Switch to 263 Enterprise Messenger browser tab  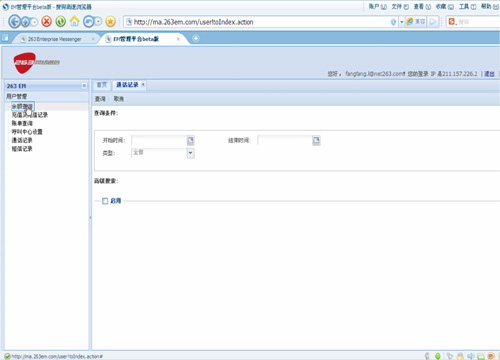click(x=55, y=39)
